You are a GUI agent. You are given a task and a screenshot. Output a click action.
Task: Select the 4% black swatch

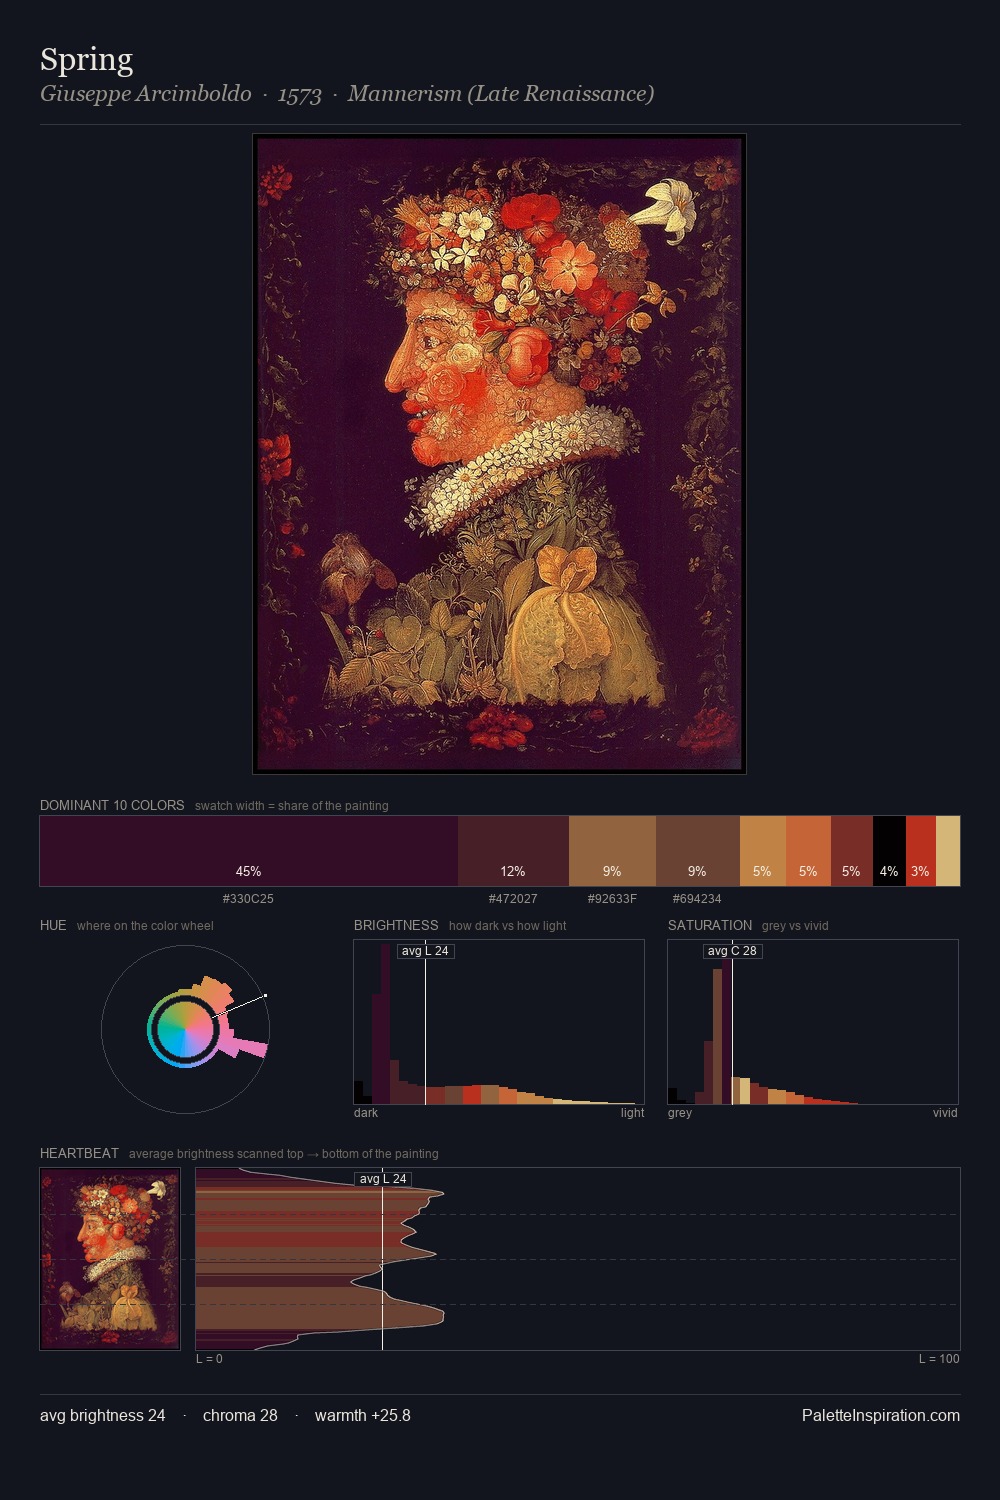tap(889, 851)
